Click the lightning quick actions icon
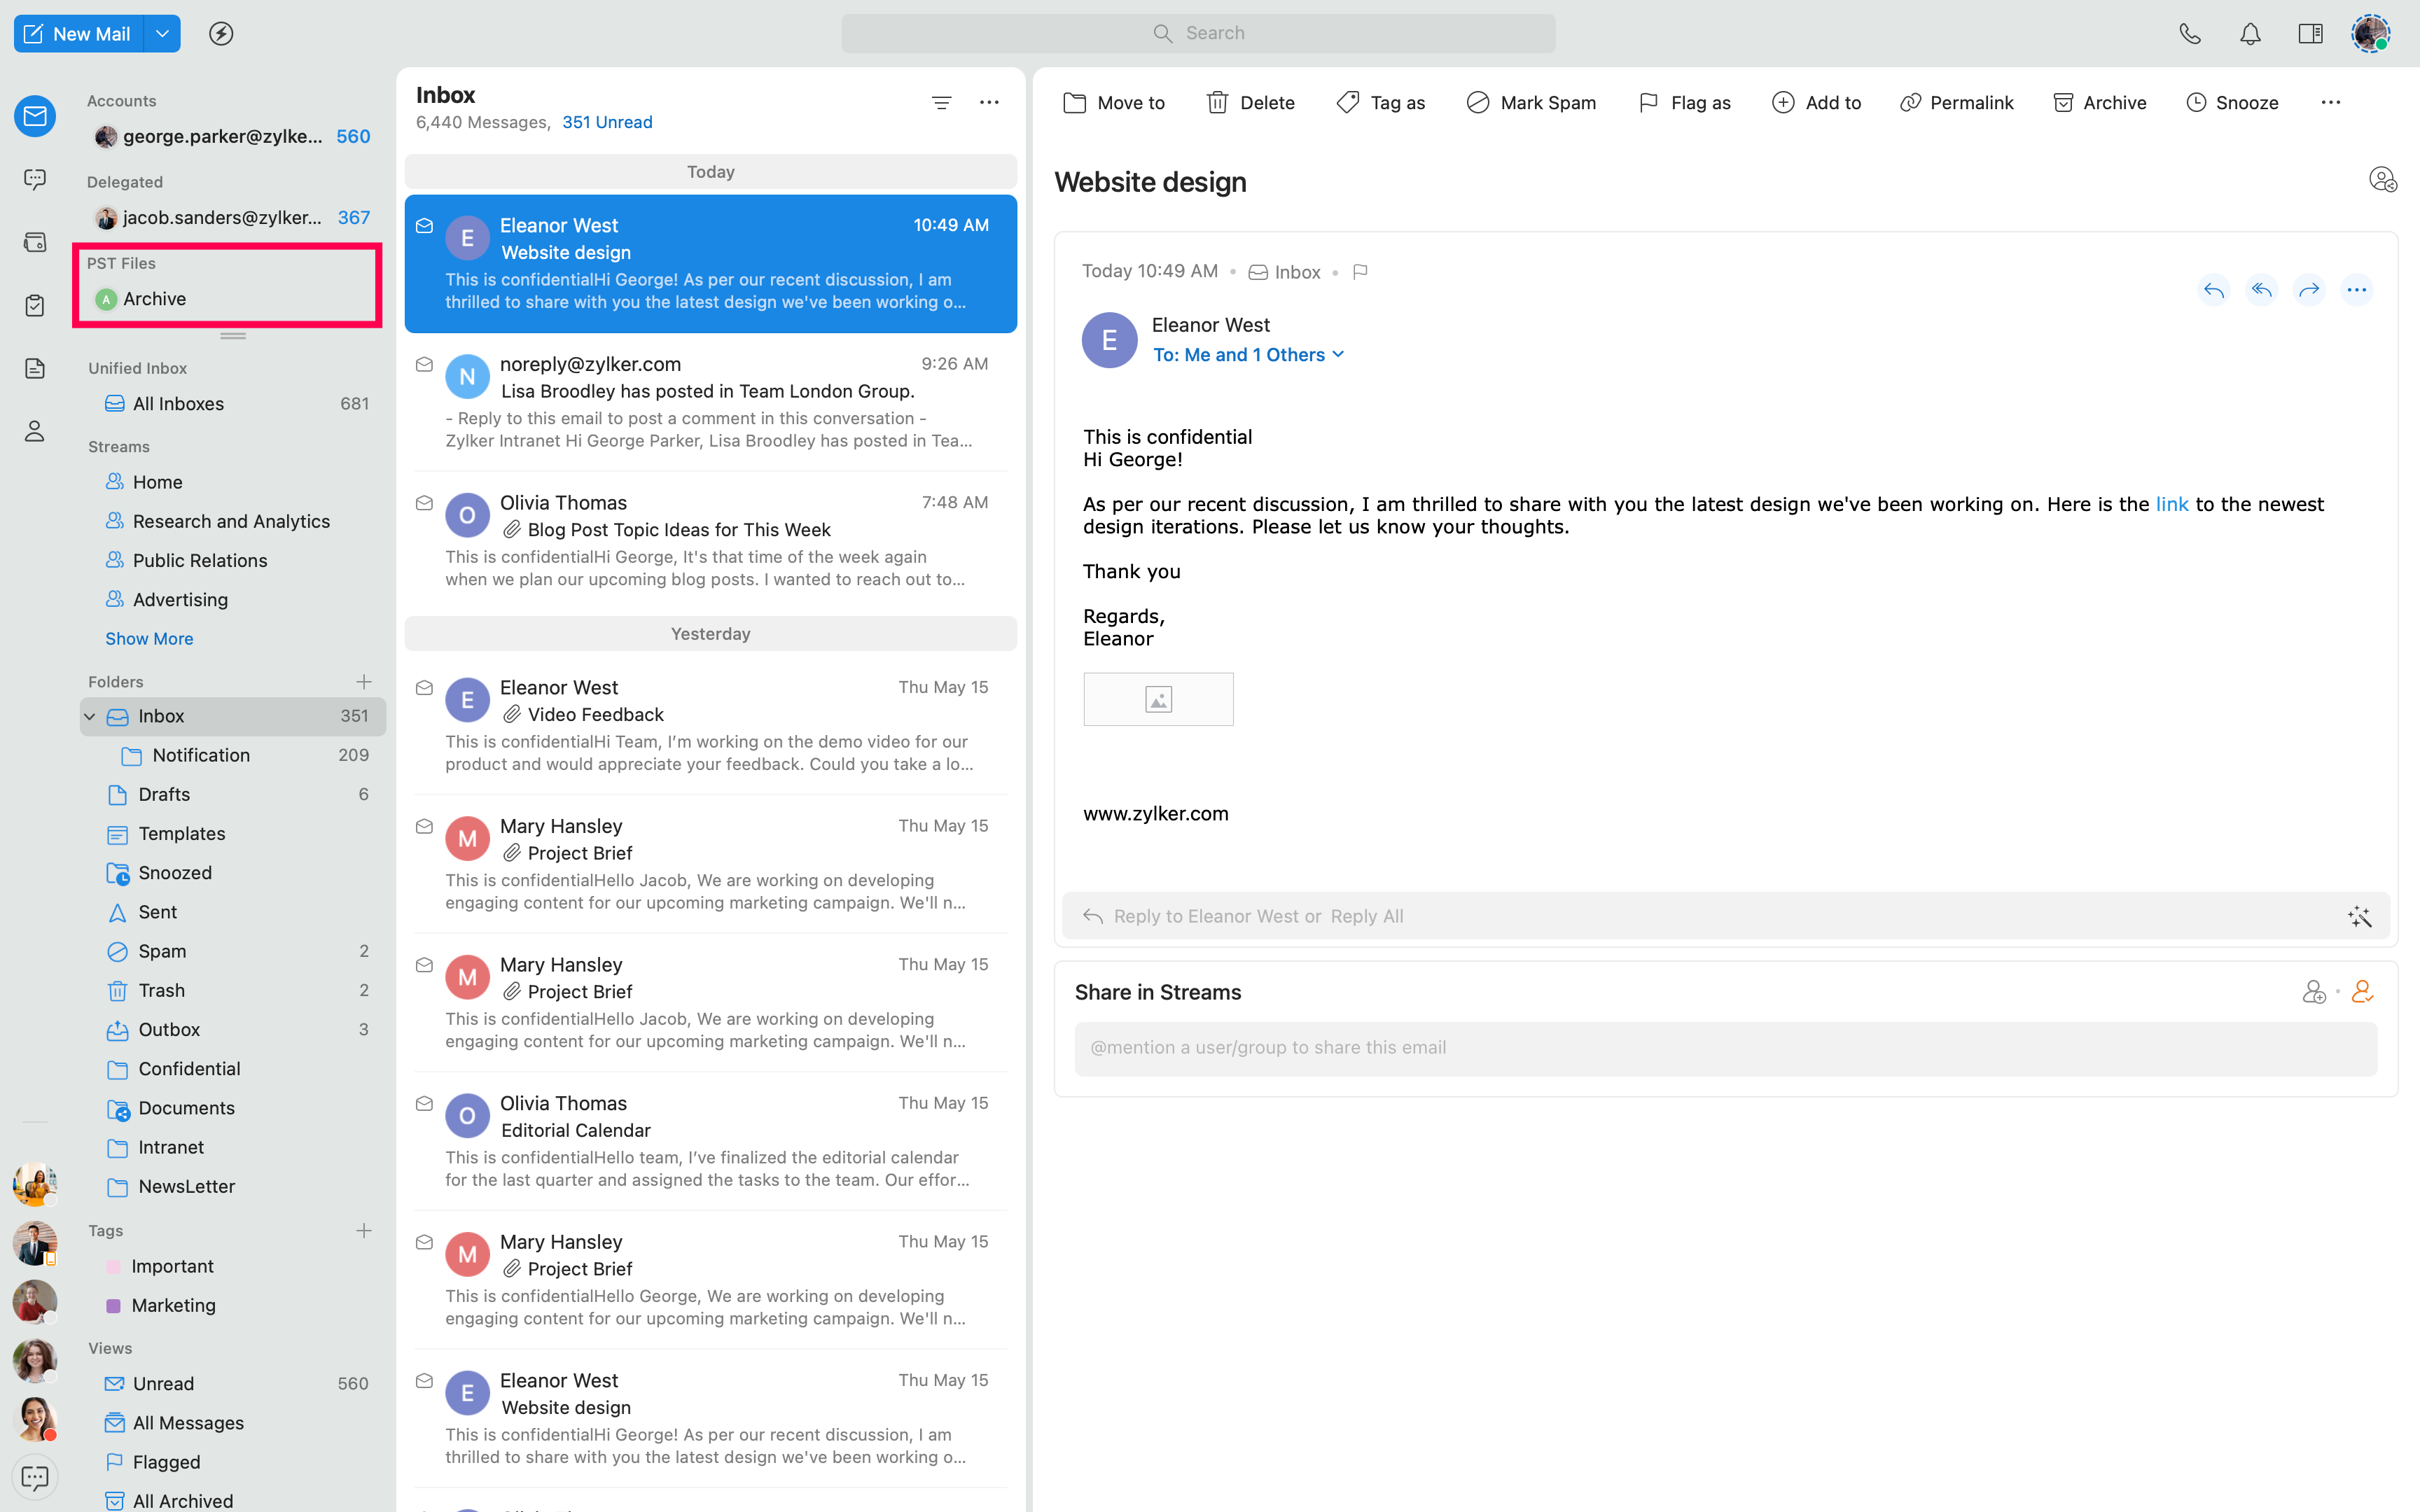 point(221,34)
